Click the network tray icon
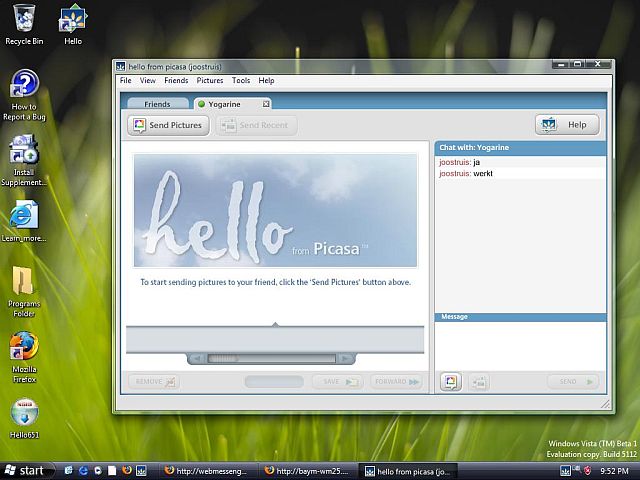The width and height of the screenshot is (640, 480). (x=577, y=470)
